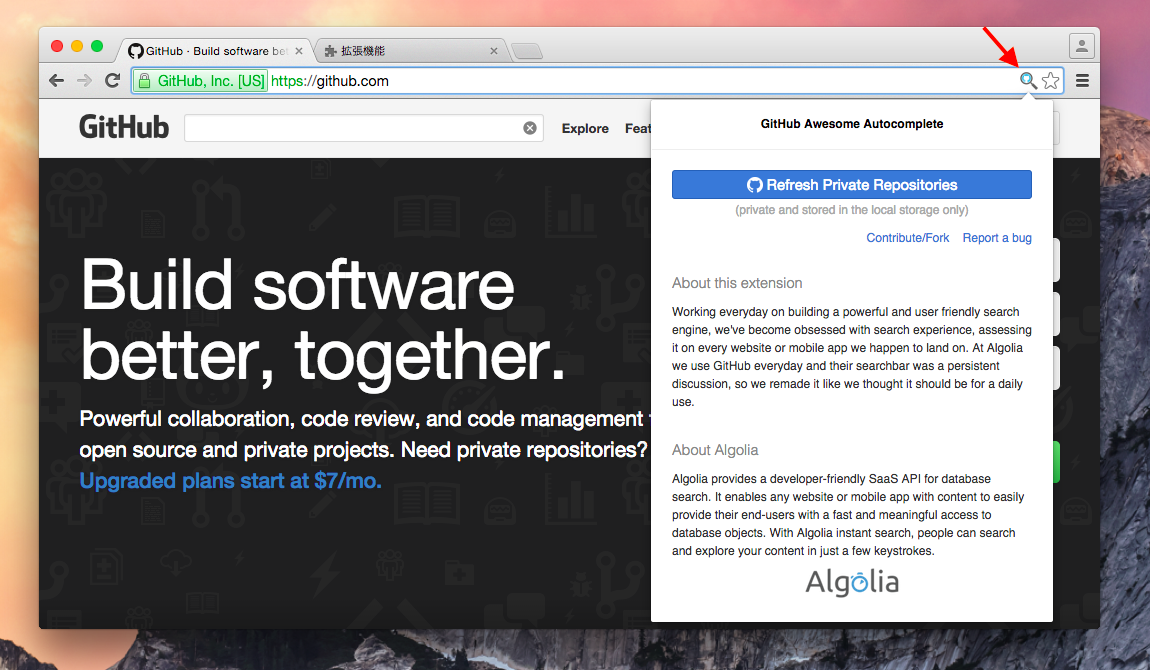Click the green padlock security icon

click(144, 81)
